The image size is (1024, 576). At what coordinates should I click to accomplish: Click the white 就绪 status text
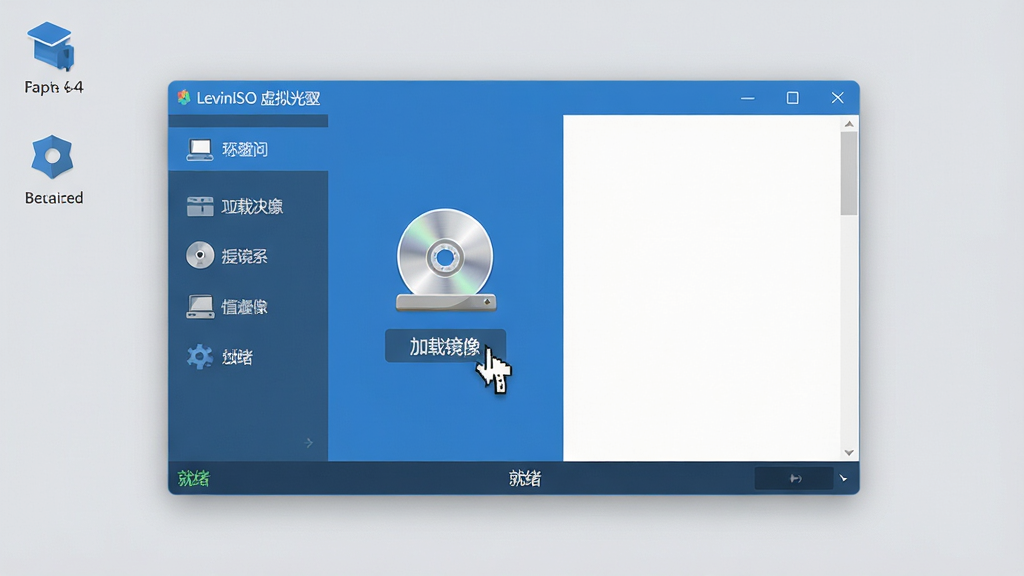525,479
